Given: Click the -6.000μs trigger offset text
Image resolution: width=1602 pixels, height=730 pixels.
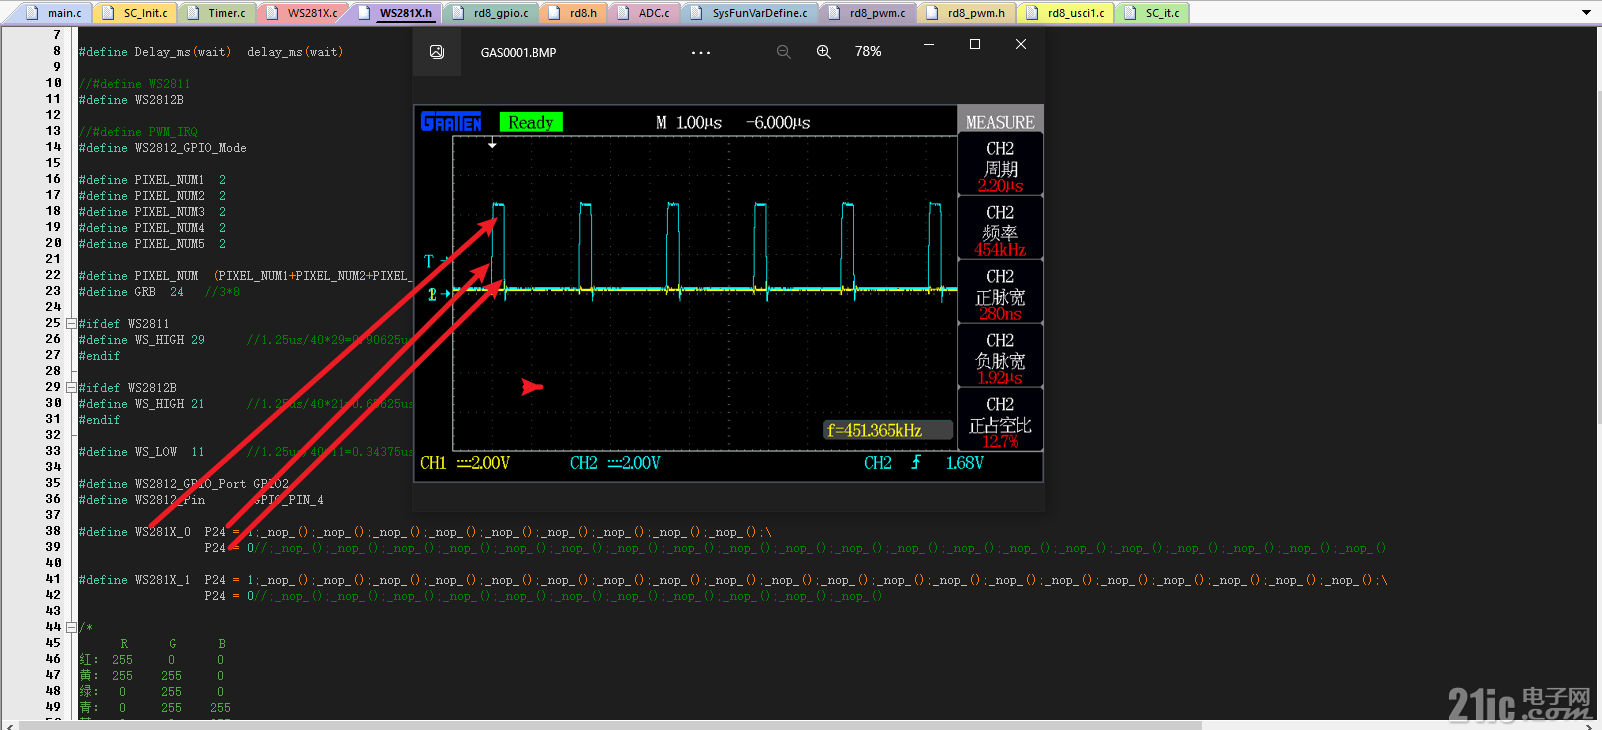Looking at the screenshot, I should [778, 122].
